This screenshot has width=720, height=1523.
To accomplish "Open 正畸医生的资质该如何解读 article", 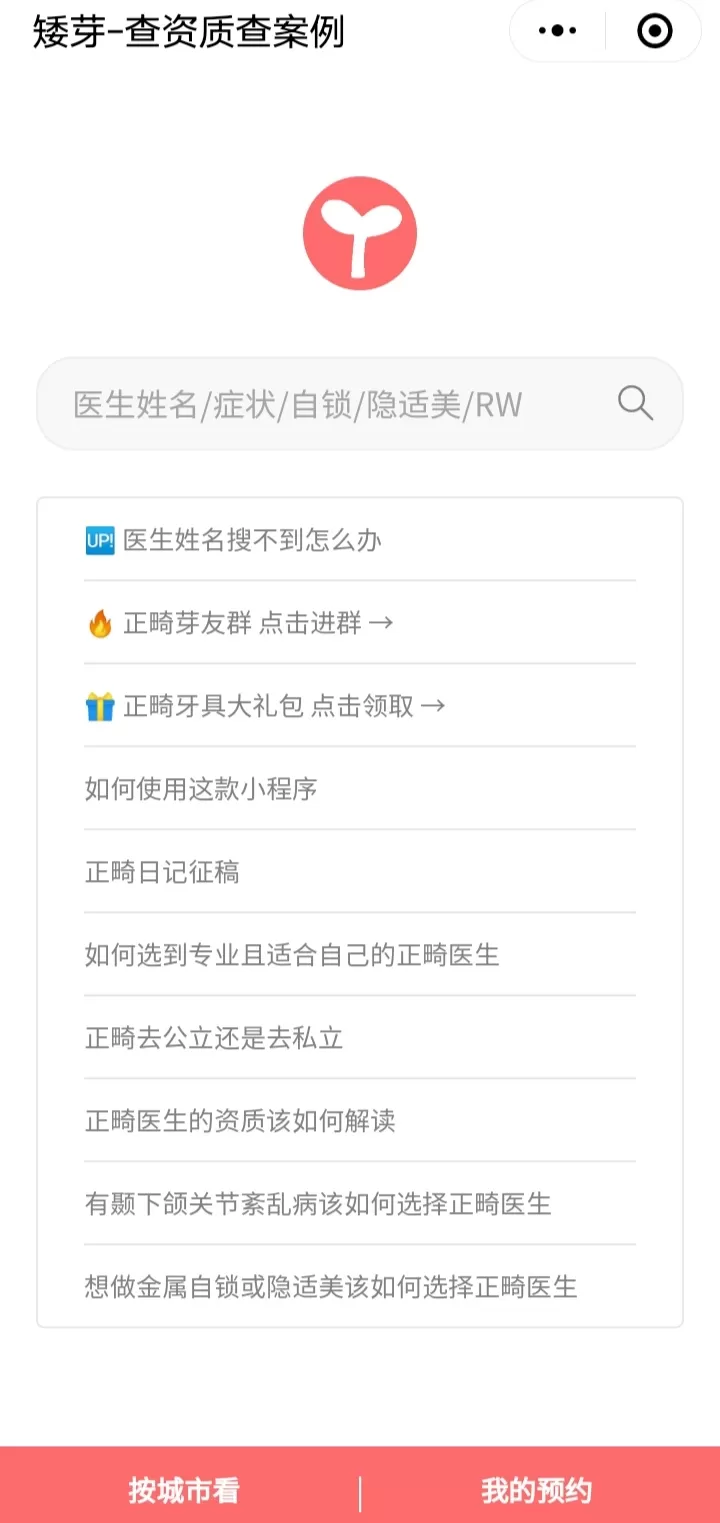I will pyautogui.click(x=240, y=1122).
